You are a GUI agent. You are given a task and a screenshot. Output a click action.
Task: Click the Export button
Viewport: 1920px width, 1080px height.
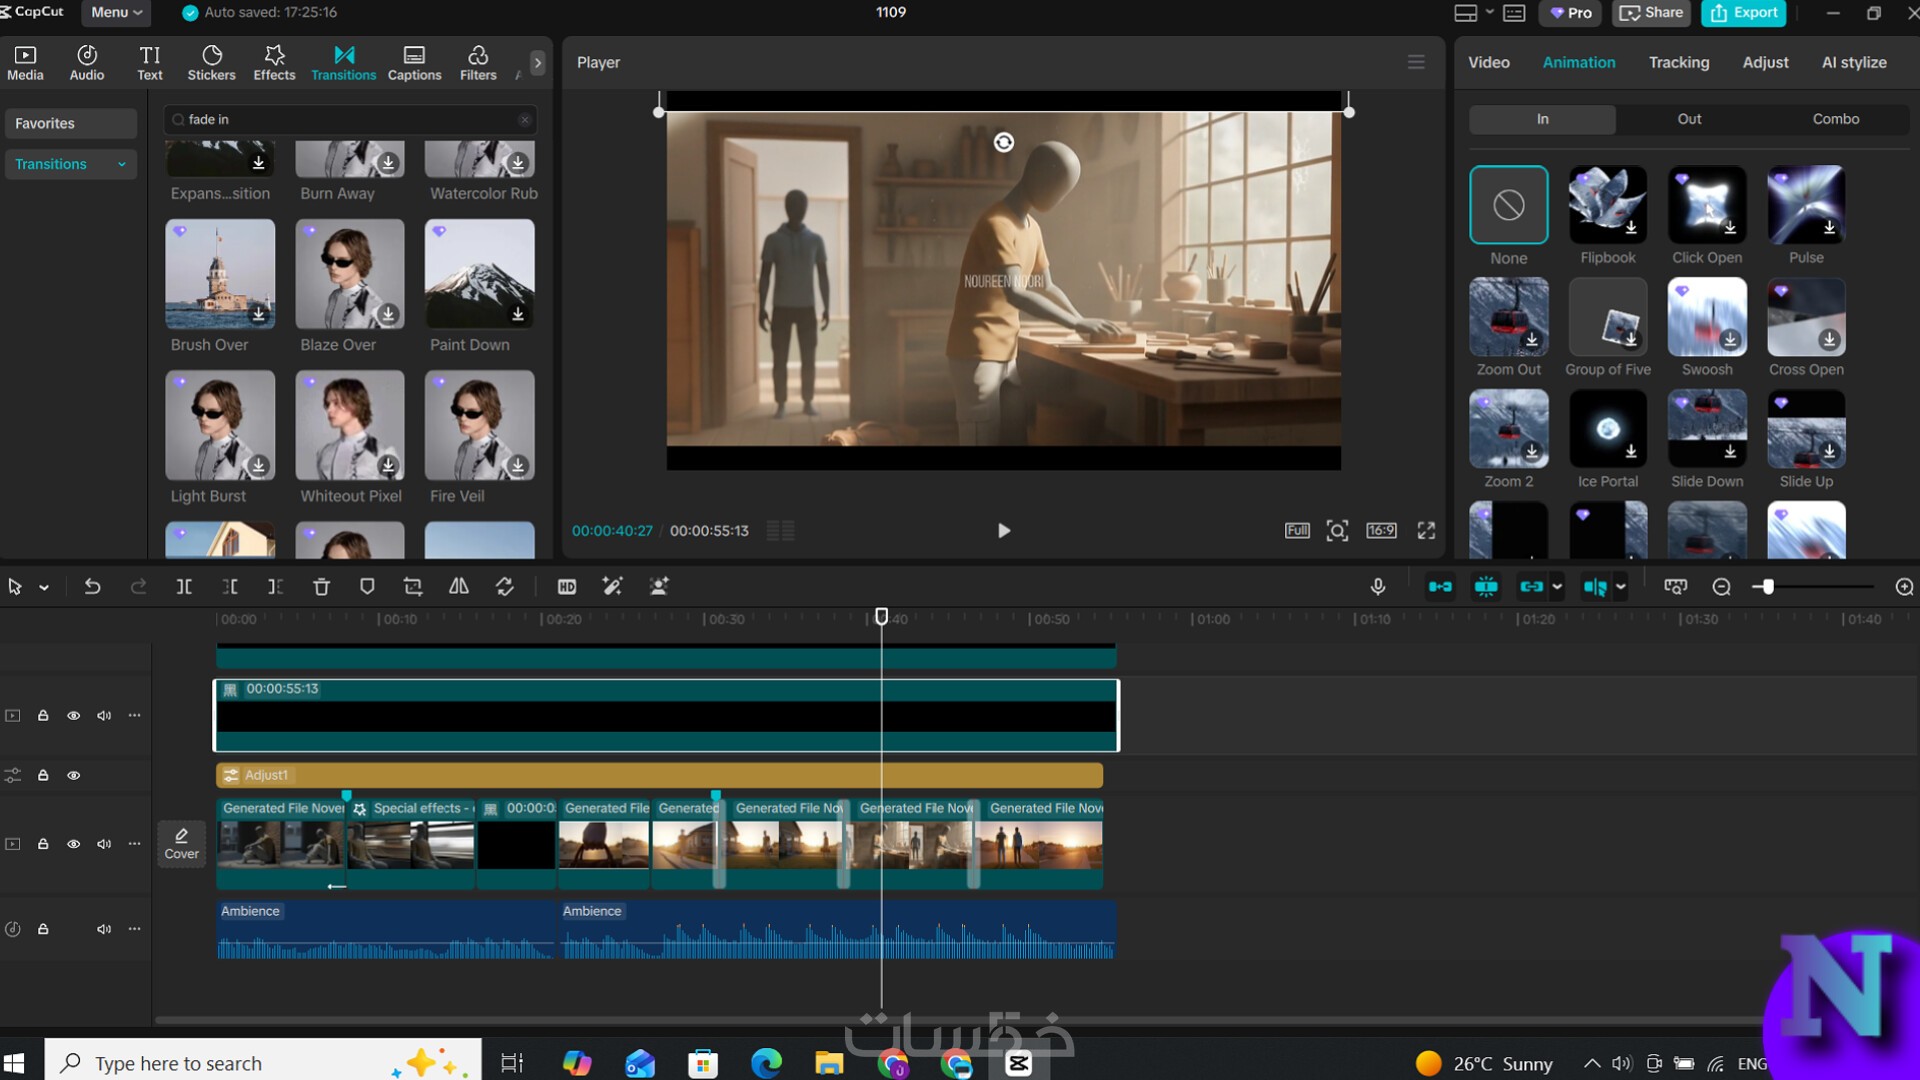click(x=1744, y=12)
